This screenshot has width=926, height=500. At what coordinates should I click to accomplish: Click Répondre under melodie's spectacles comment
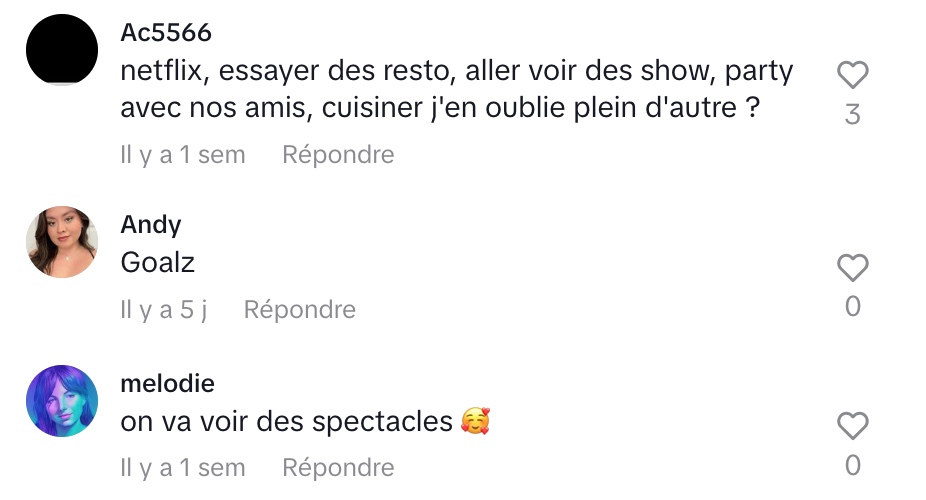(x=338, y=468)
